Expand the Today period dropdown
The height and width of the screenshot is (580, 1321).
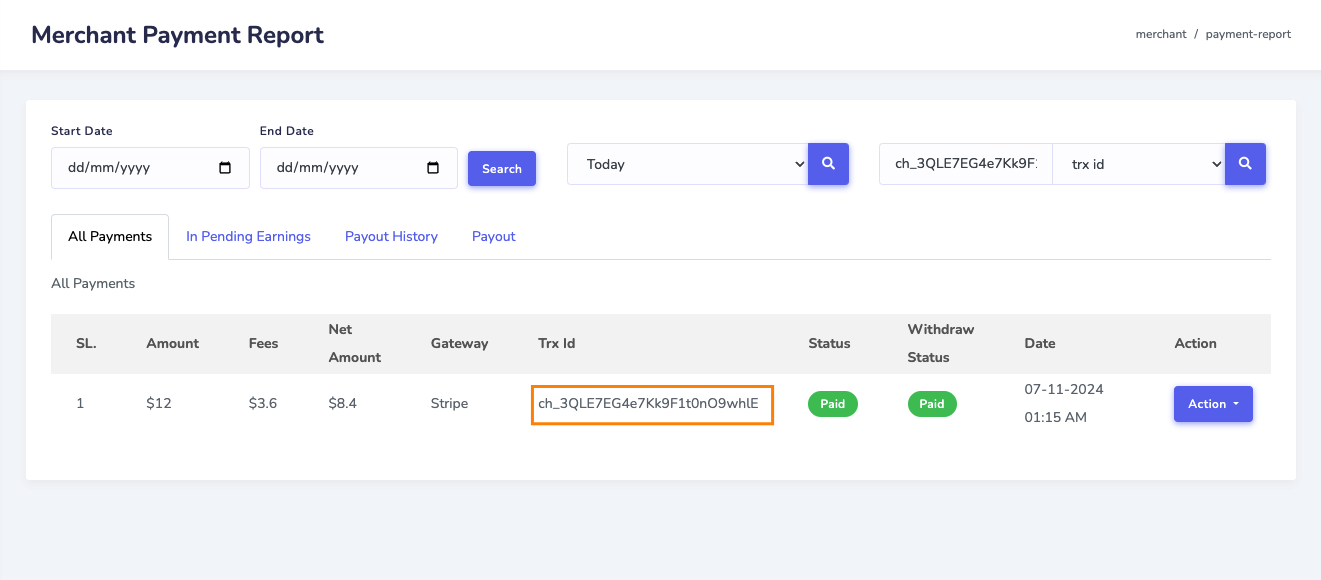coord(687,164)
